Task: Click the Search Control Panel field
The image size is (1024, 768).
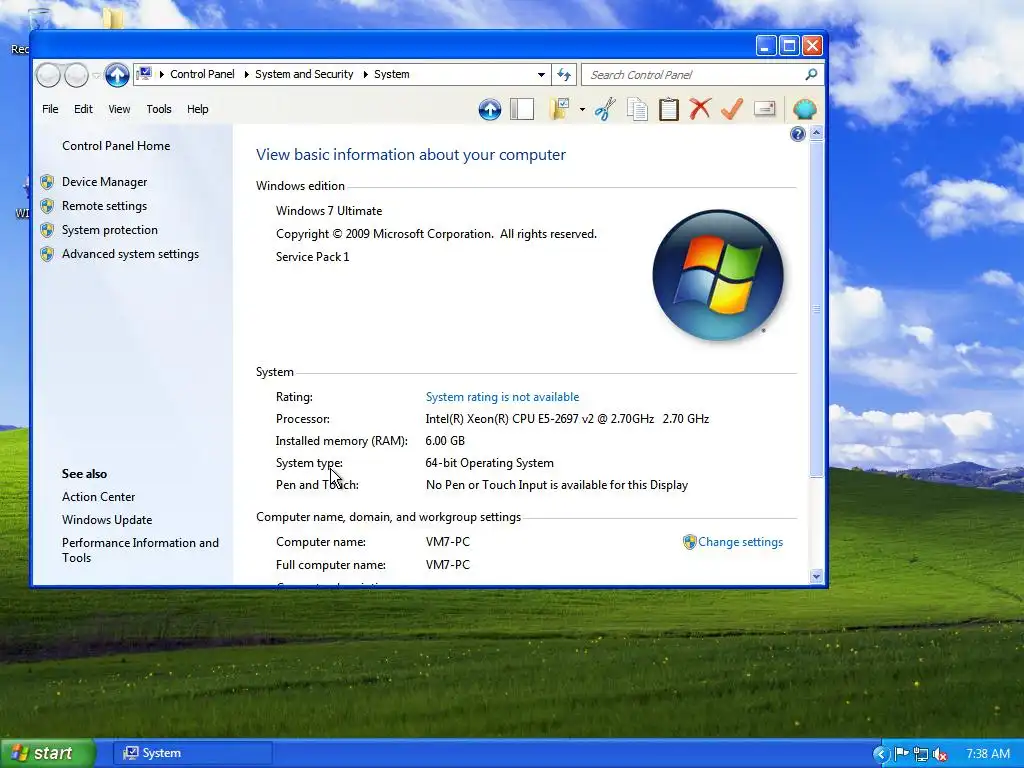Action: [x=696, y=74]
